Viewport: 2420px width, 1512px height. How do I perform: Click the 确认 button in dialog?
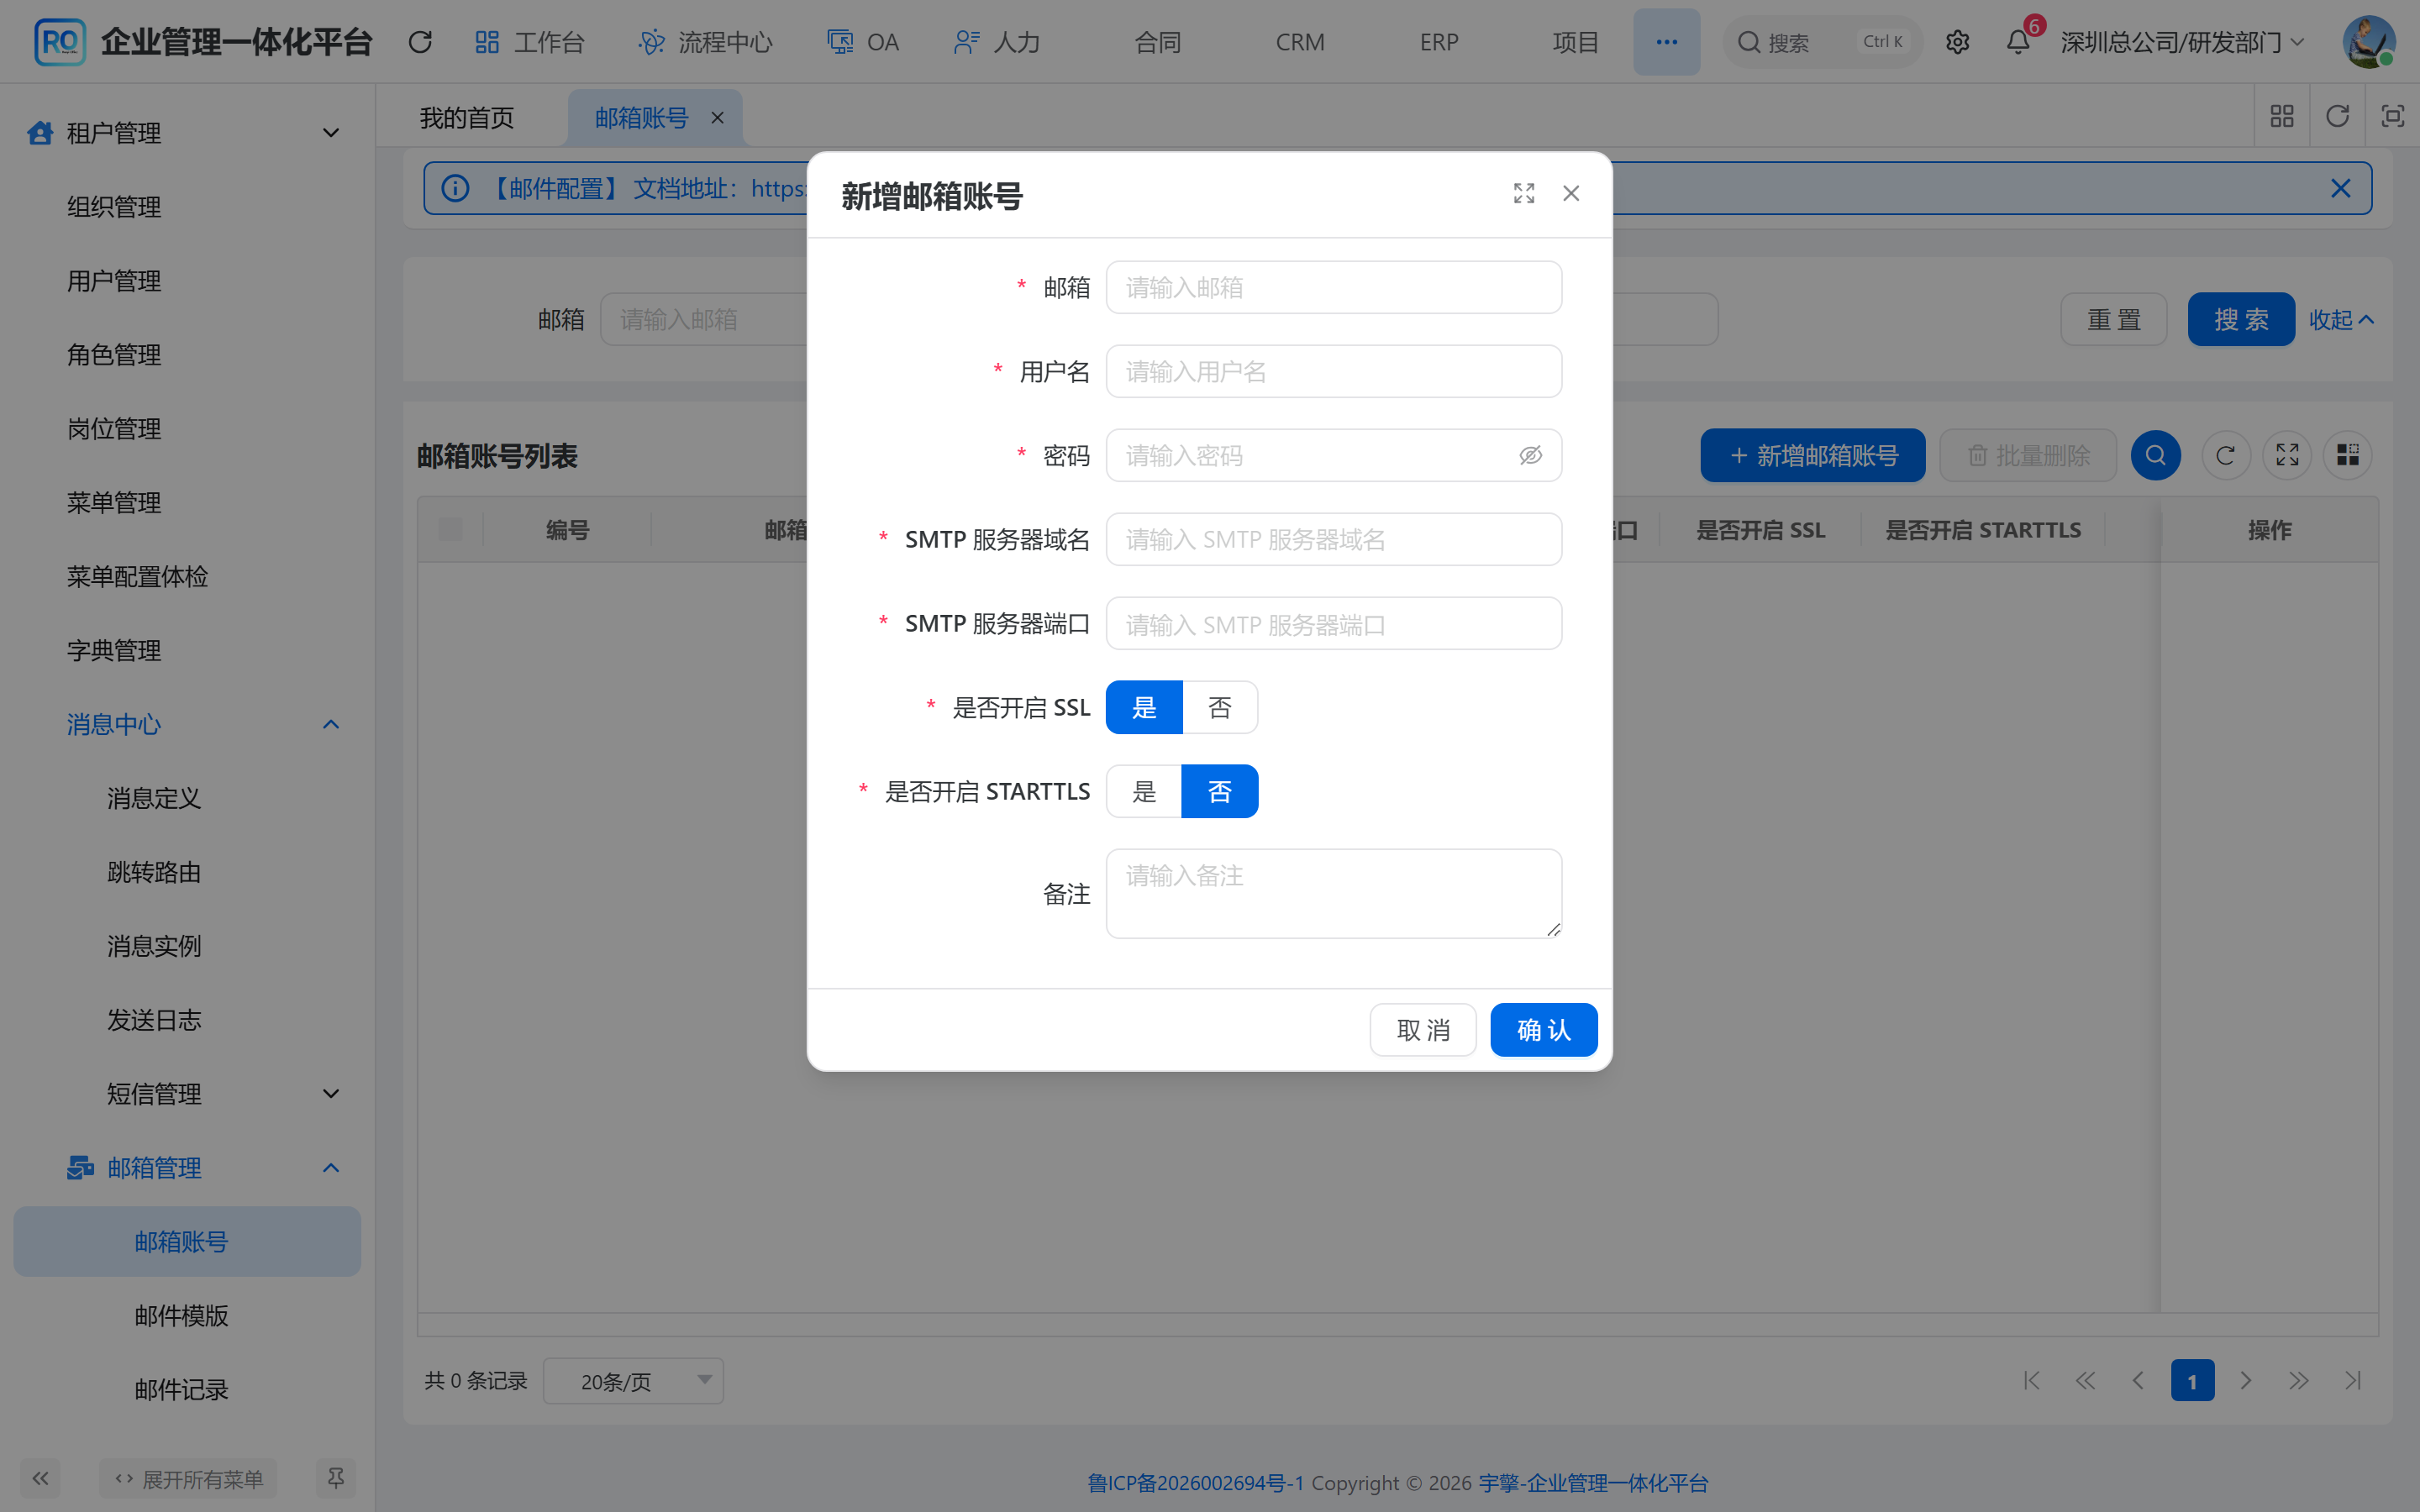[x=1543, y=1030]
